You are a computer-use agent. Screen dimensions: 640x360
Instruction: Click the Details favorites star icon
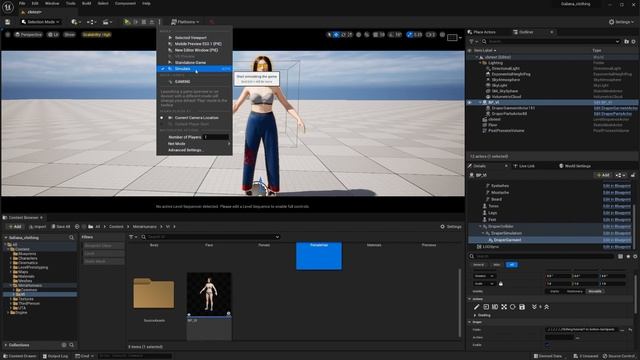[x=628, y=256]
